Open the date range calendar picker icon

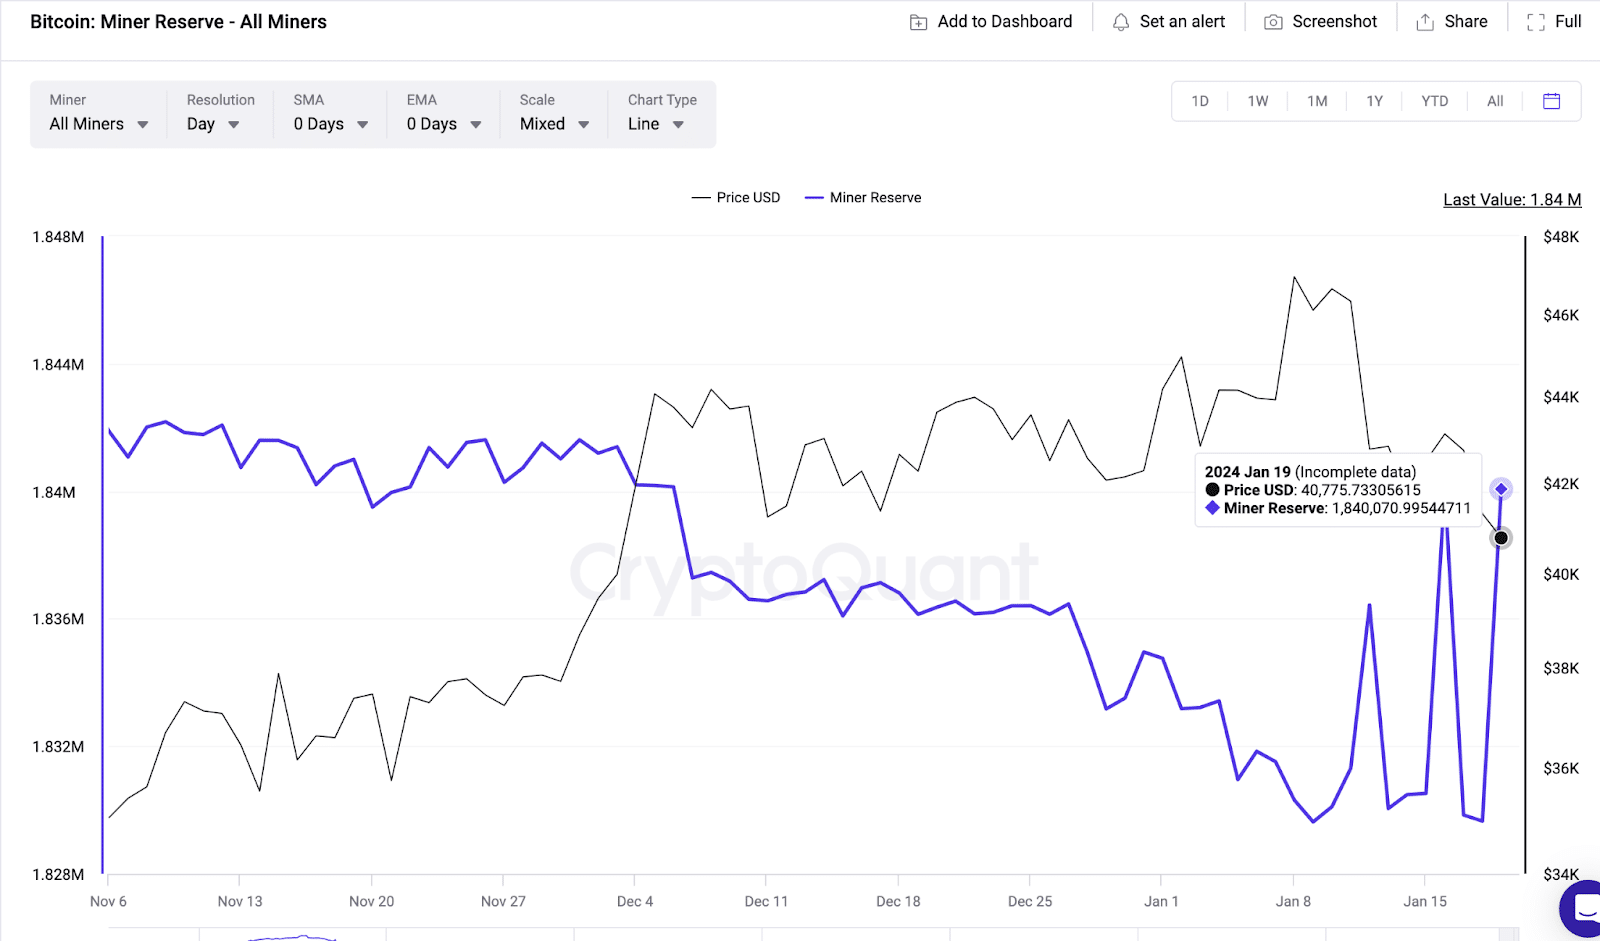[1551, 100]
